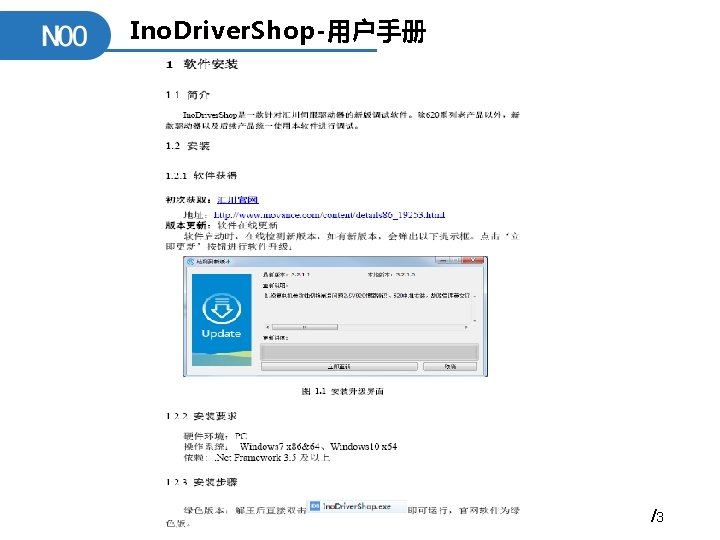Click the down arrow of update notes vertical scrollbar
This screenshot has width=720, height=540.
point(474,321)
